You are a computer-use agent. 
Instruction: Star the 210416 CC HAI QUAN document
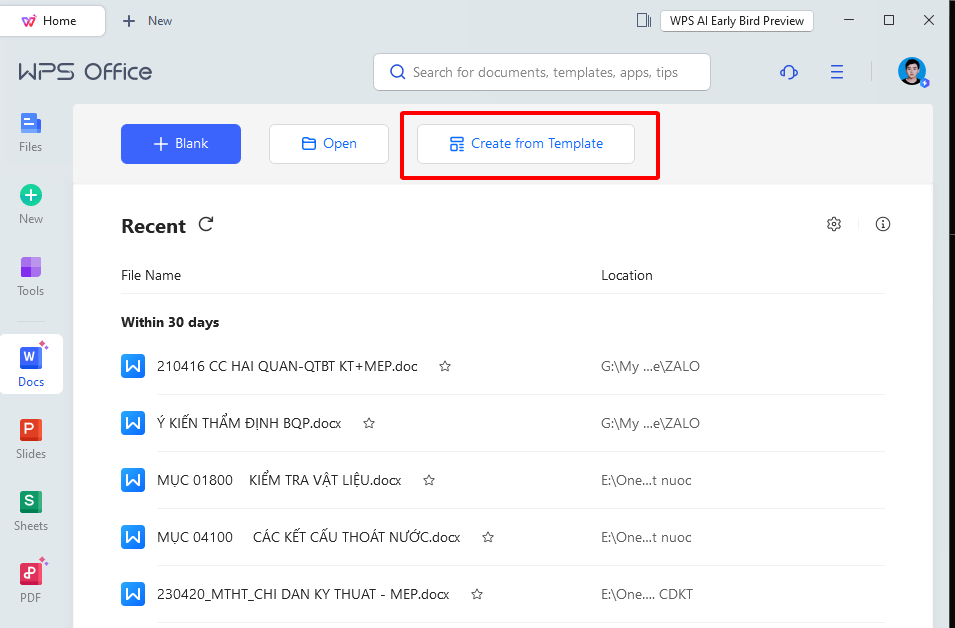tap(445, 366)
